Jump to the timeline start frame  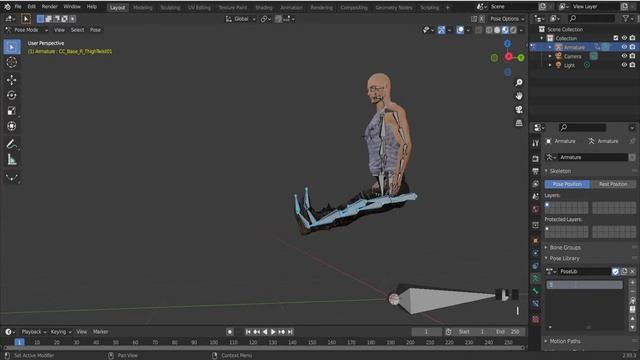pos(248,332)
